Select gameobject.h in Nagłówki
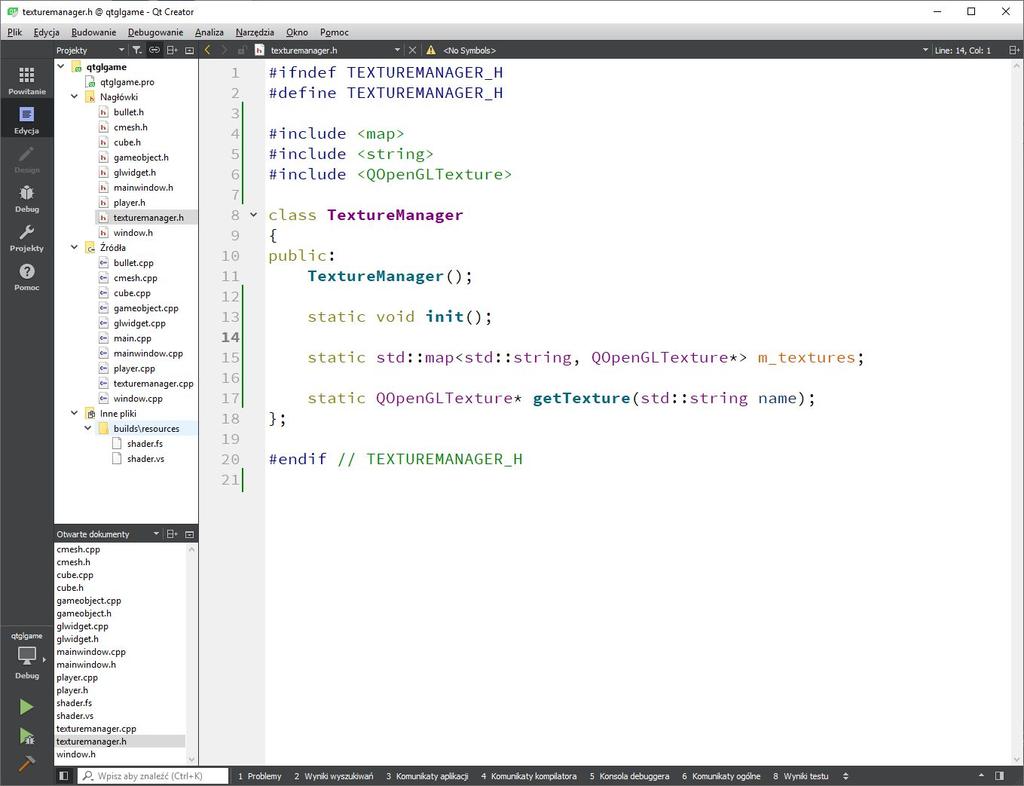The image size is (1024, 786). coord(140,157)
